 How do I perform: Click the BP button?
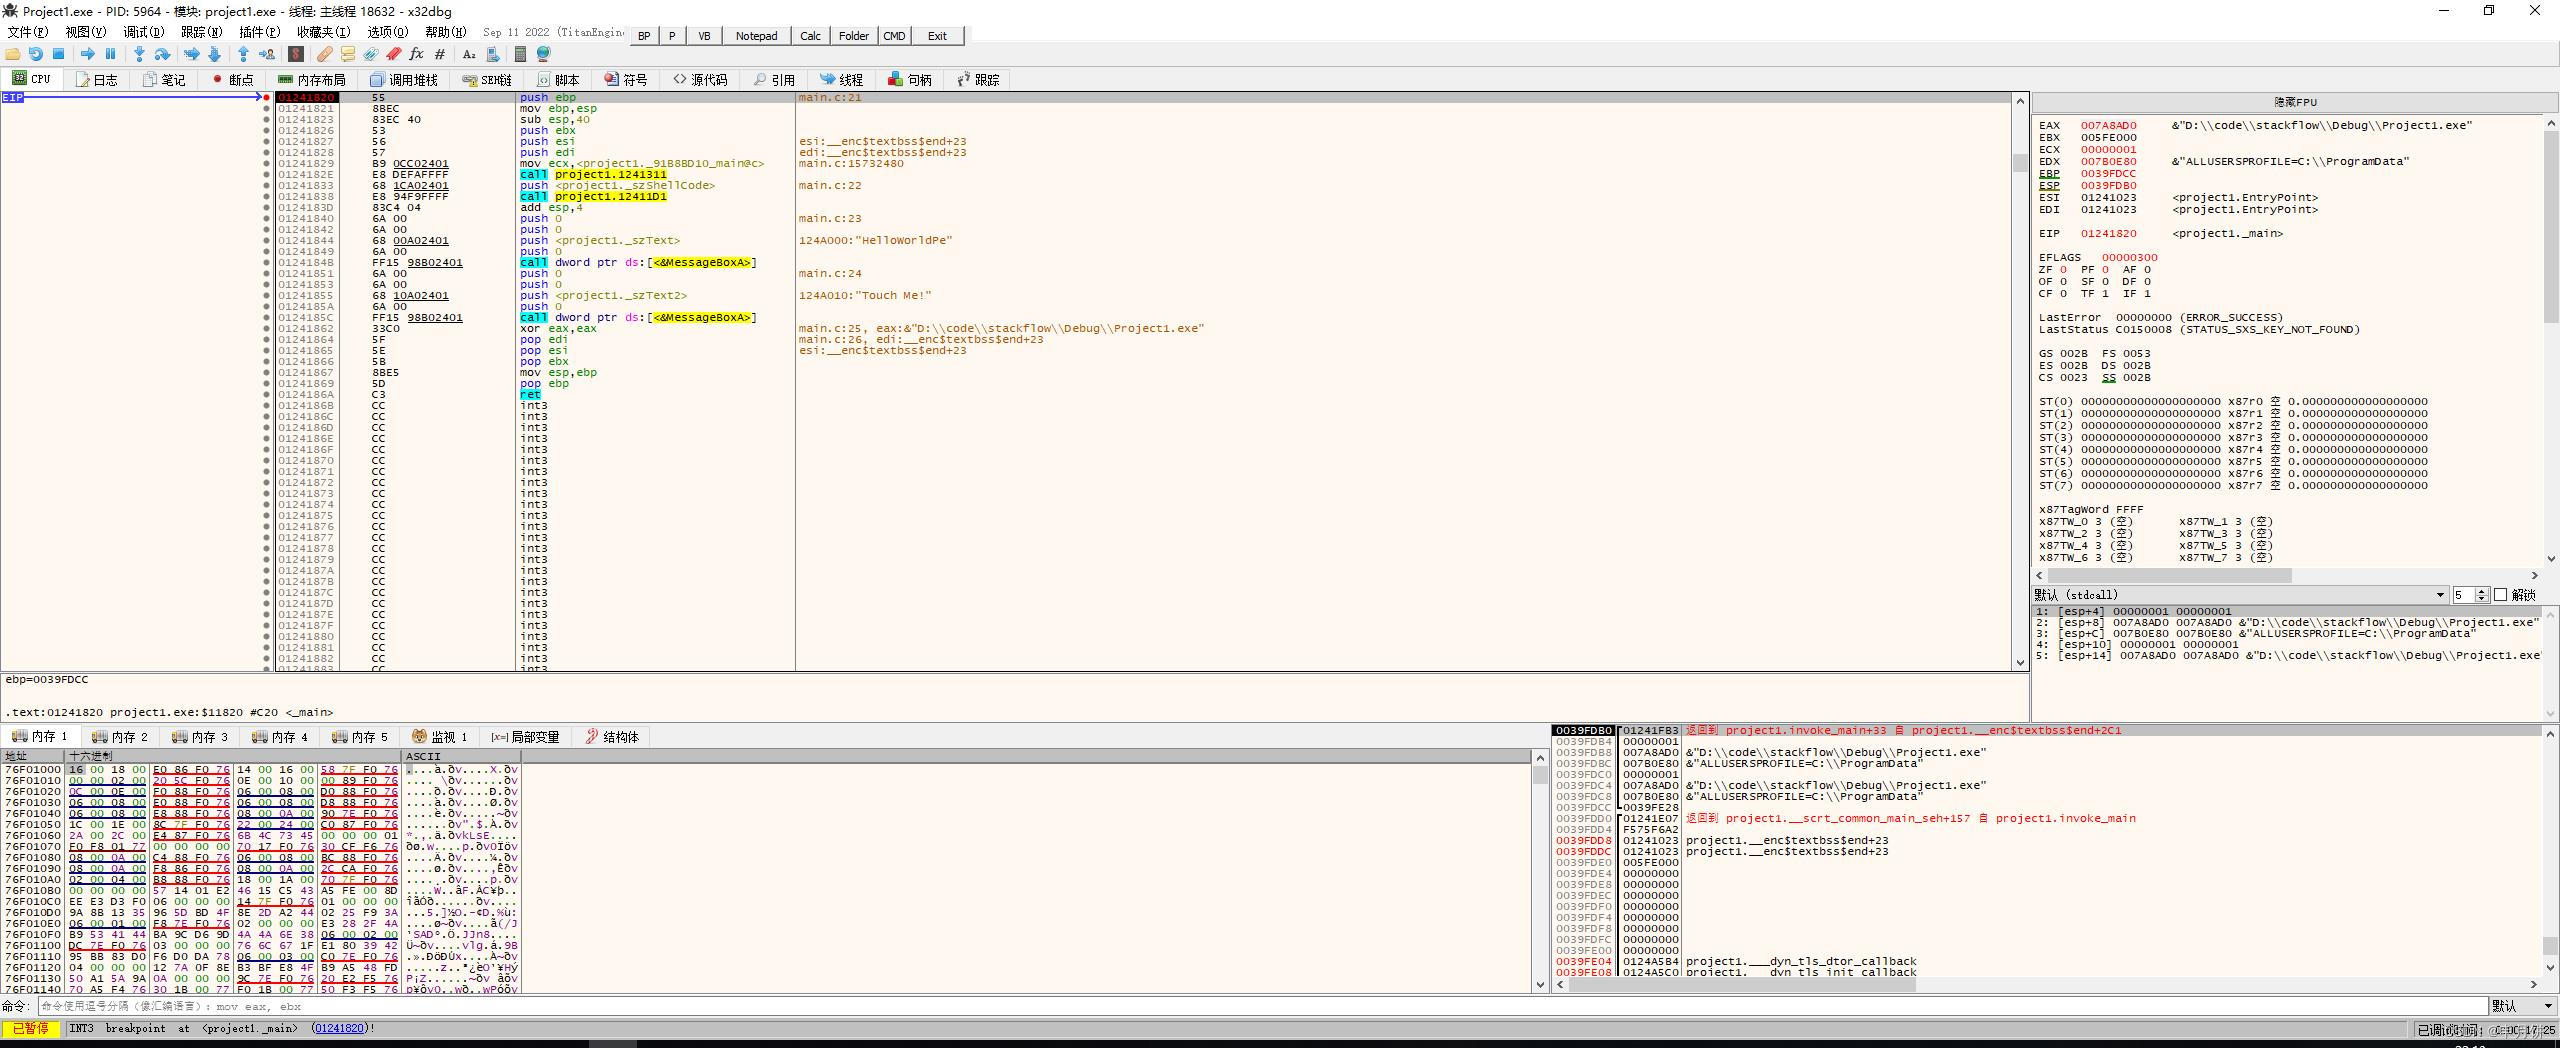pyautogui.click(x=644, y=36)
